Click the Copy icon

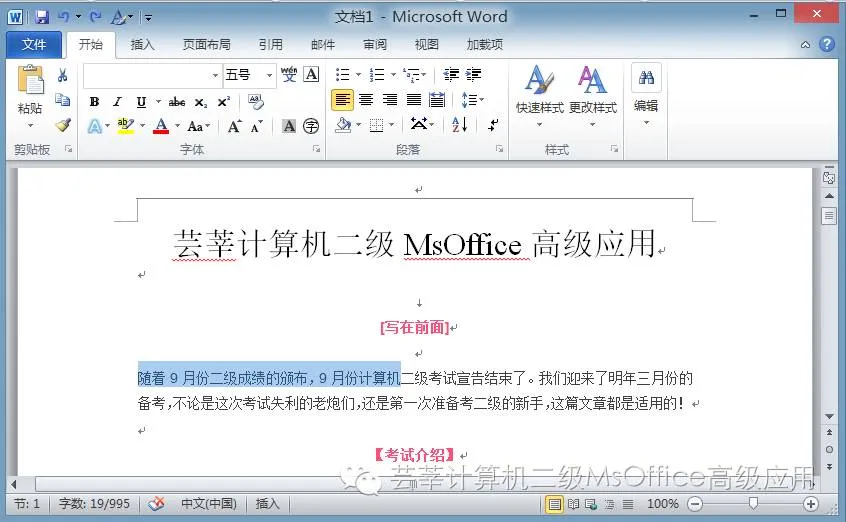63,100
